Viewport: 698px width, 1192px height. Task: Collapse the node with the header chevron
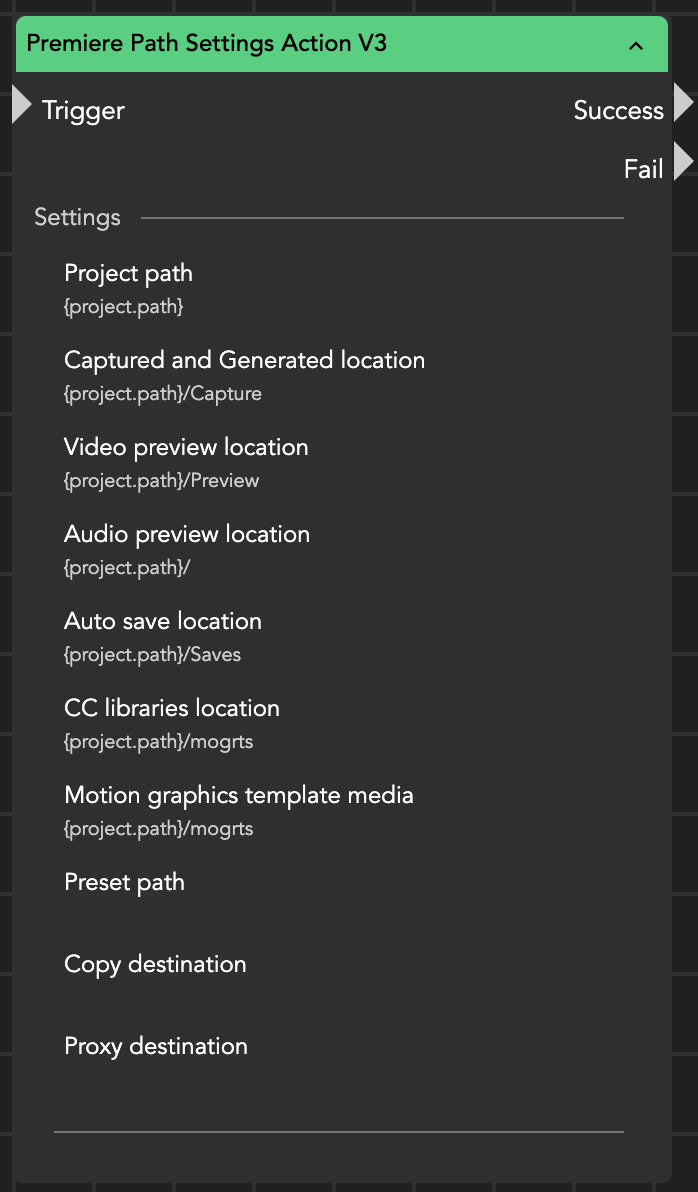pos(636,45)
